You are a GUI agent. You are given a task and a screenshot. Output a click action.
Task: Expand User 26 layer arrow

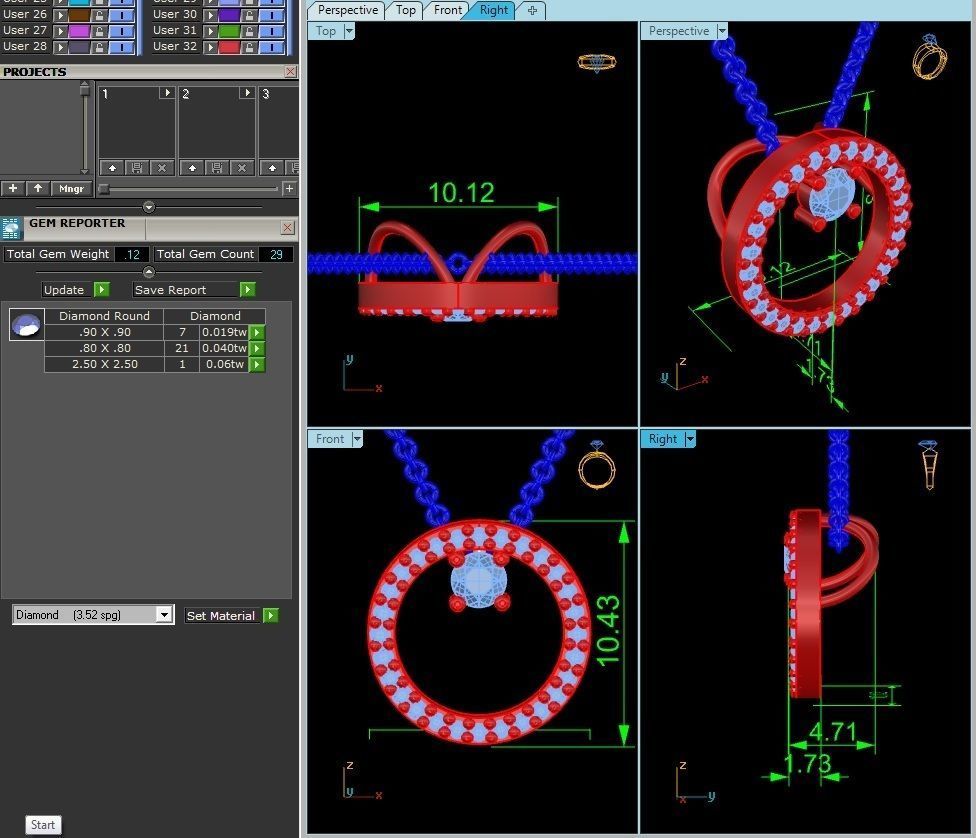click(x=60, y=14)
